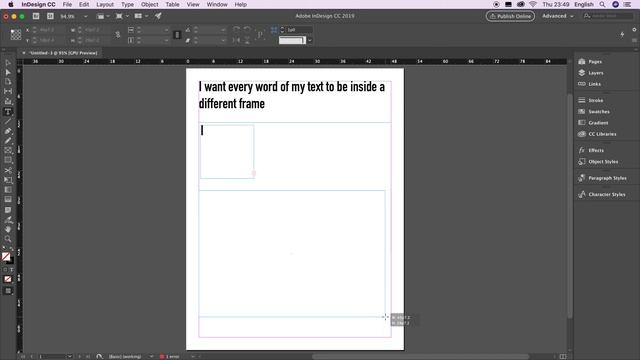Open the stroke style dropdown arrow

pyautogui.click(x=310, y=40)
